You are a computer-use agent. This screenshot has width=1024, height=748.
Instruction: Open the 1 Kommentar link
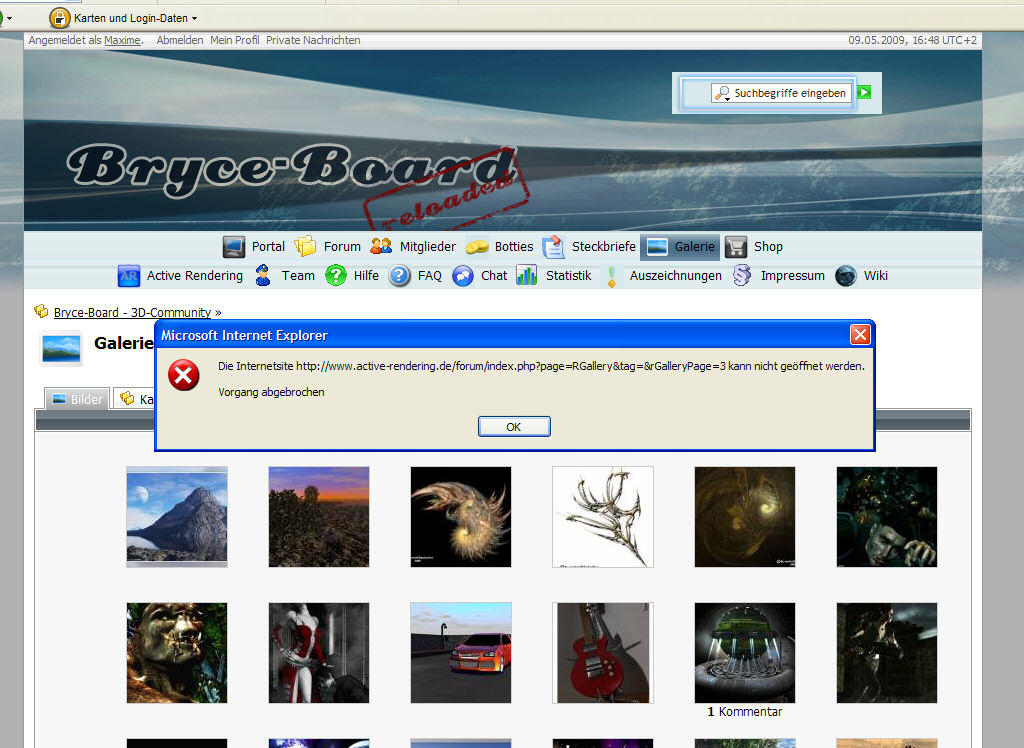(744, 712)
